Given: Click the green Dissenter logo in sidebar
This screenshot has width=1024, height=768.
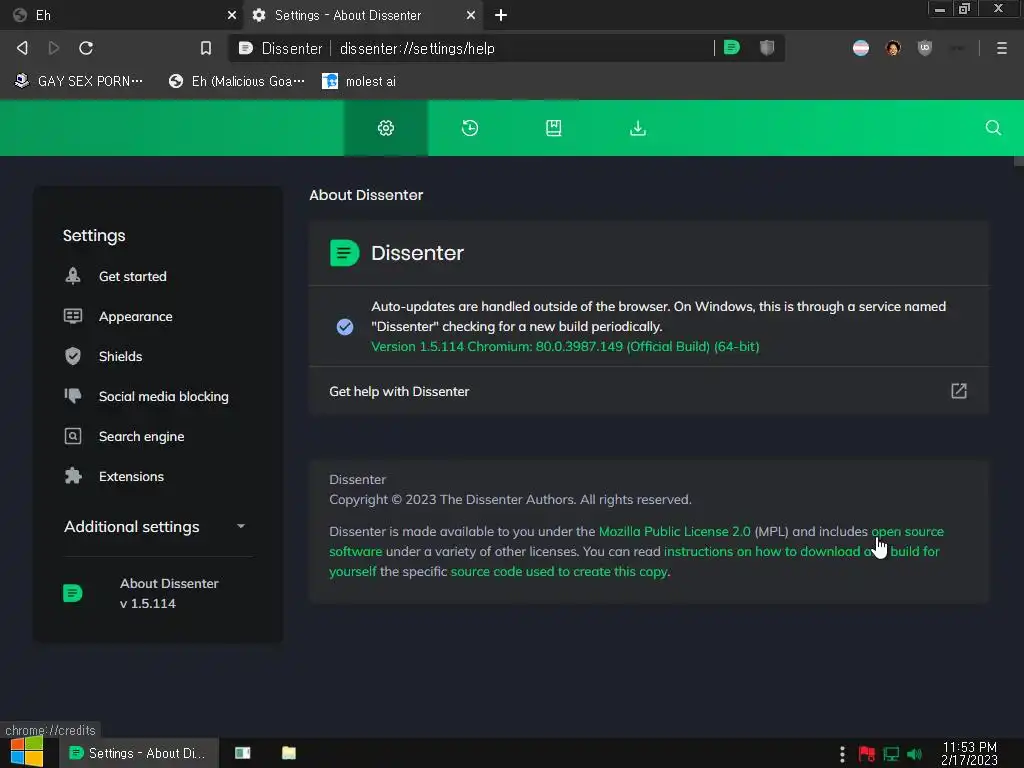Looking at the screenshot, I should pos(72,593).
